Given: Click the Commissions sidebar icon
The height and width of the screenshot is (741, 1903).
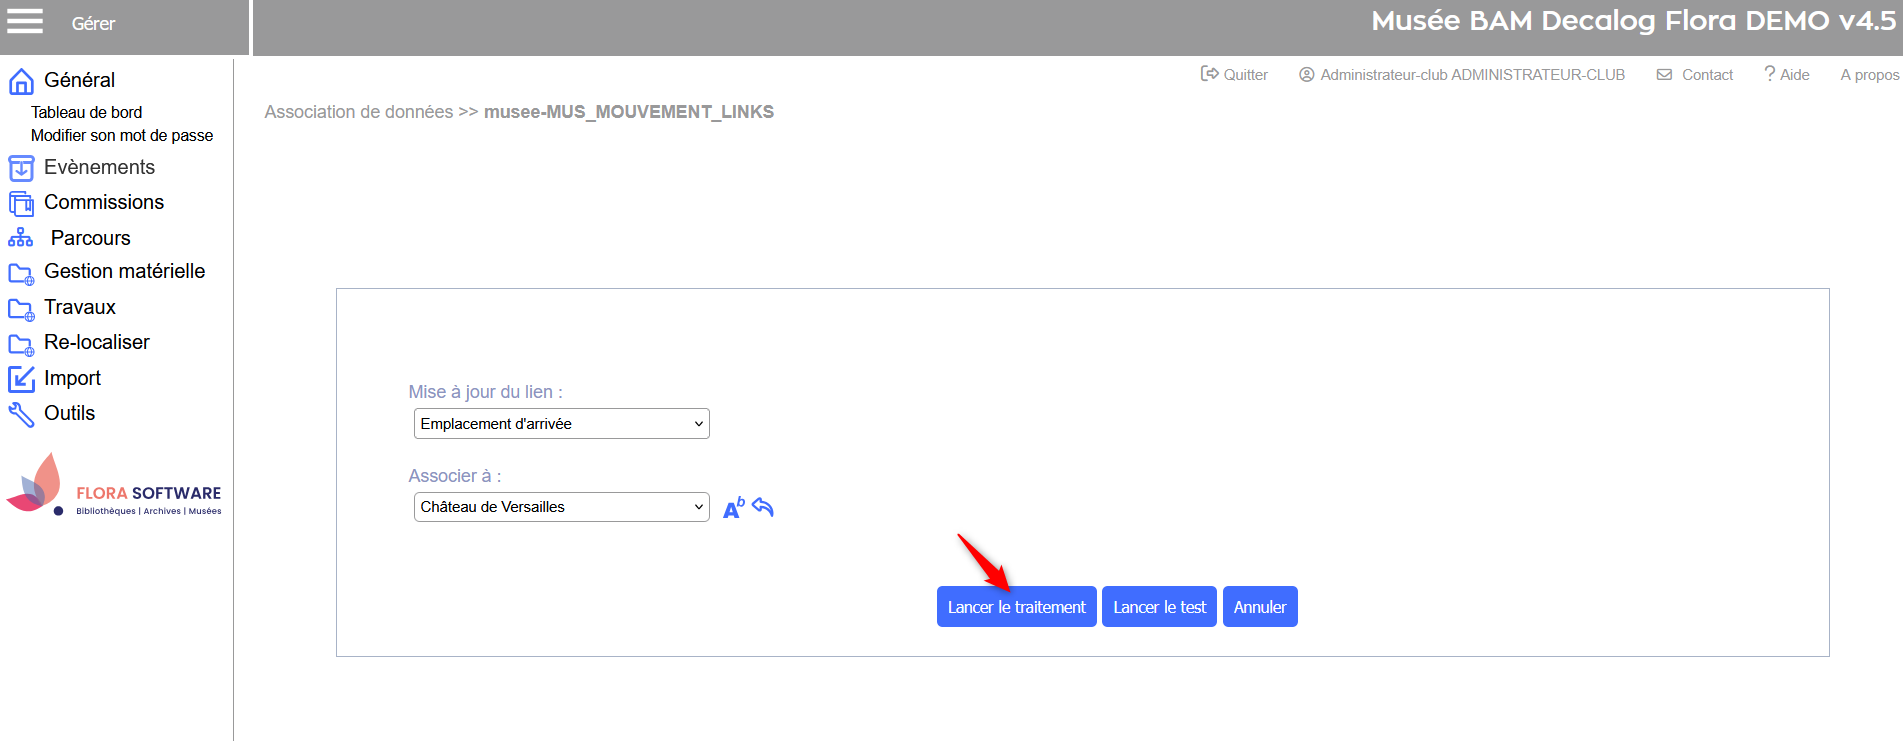Looking at the screenshot, I should (x=21, y=203).
